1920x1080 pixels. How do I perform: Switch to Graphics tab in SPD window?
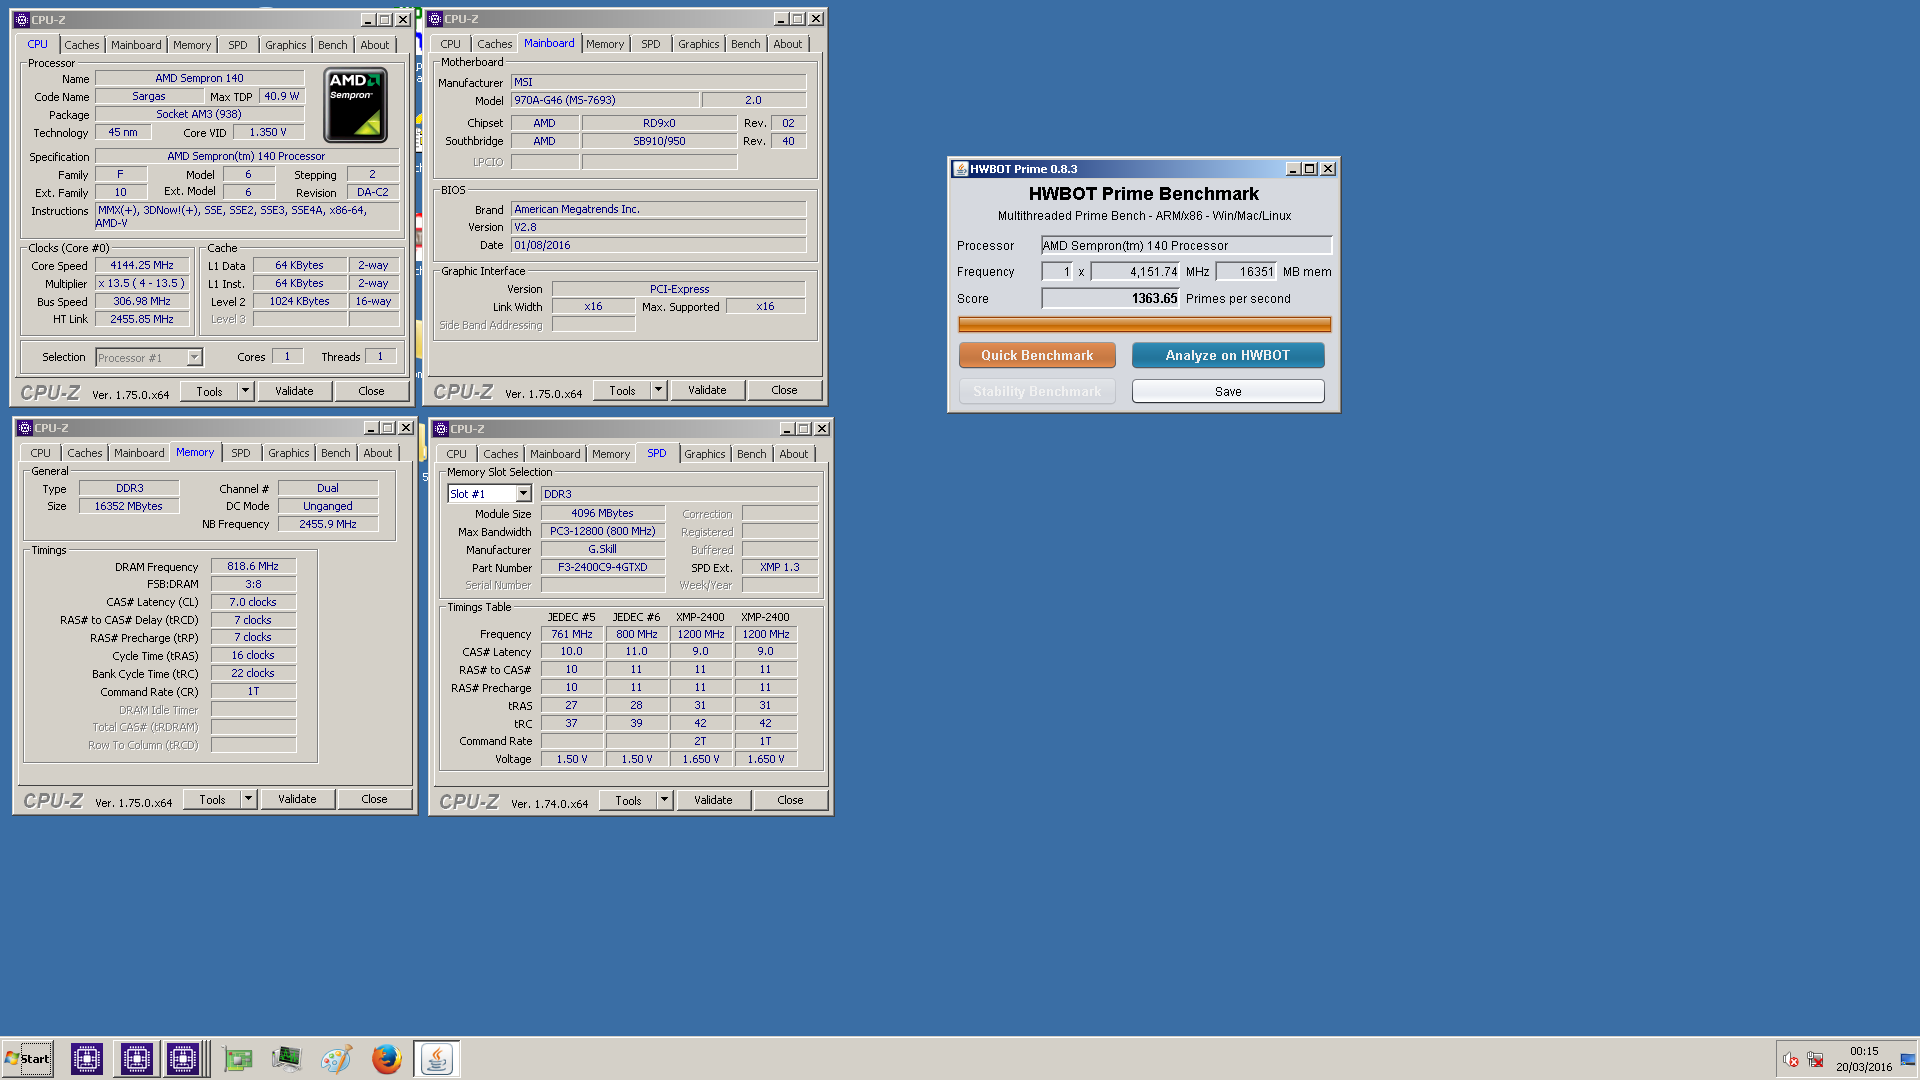[705, 454]
